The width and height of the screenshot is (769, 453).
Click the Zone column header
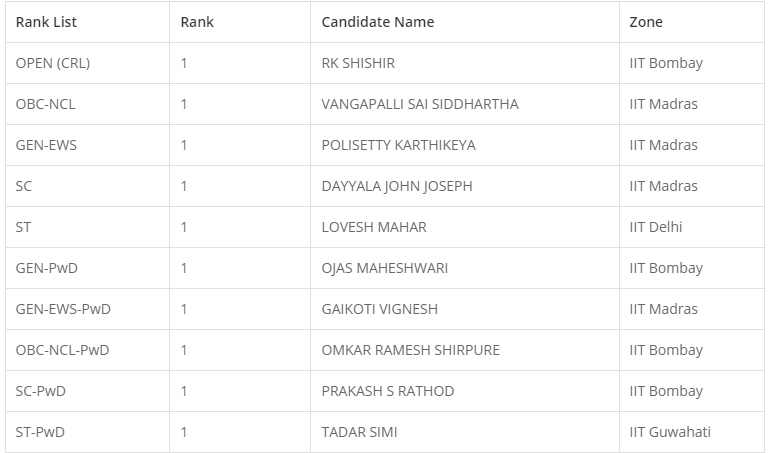tap(646, 22)
